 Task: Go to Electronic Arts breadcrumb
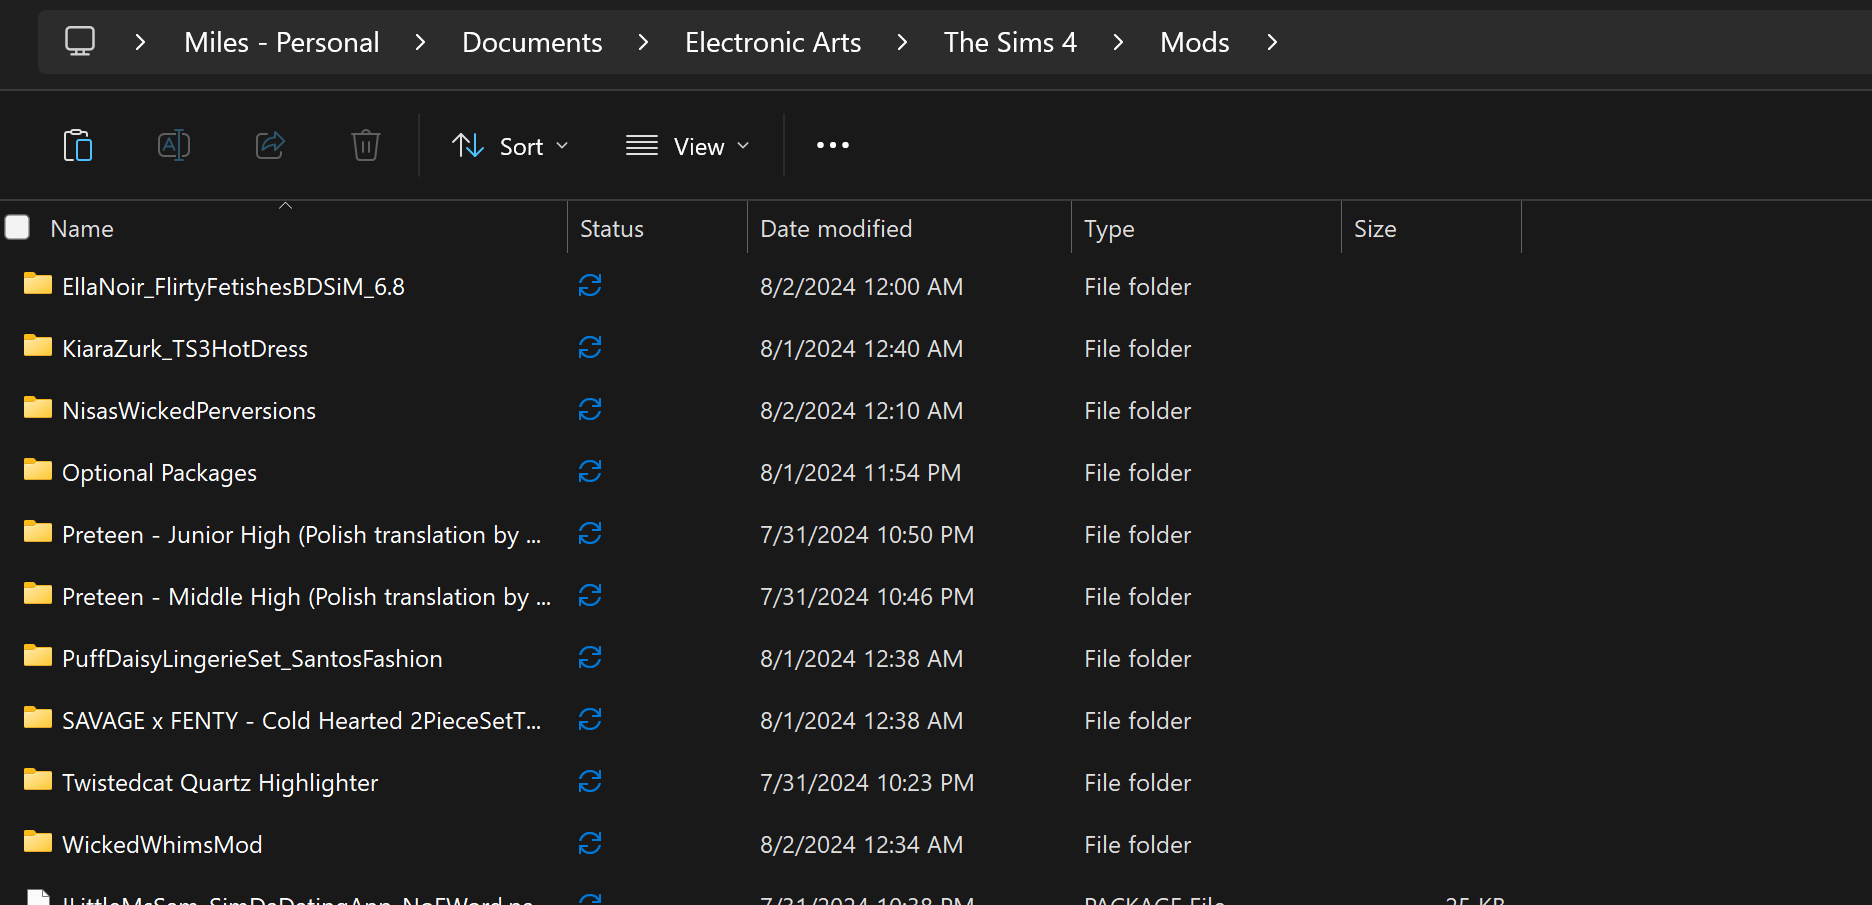click(773, 42)
